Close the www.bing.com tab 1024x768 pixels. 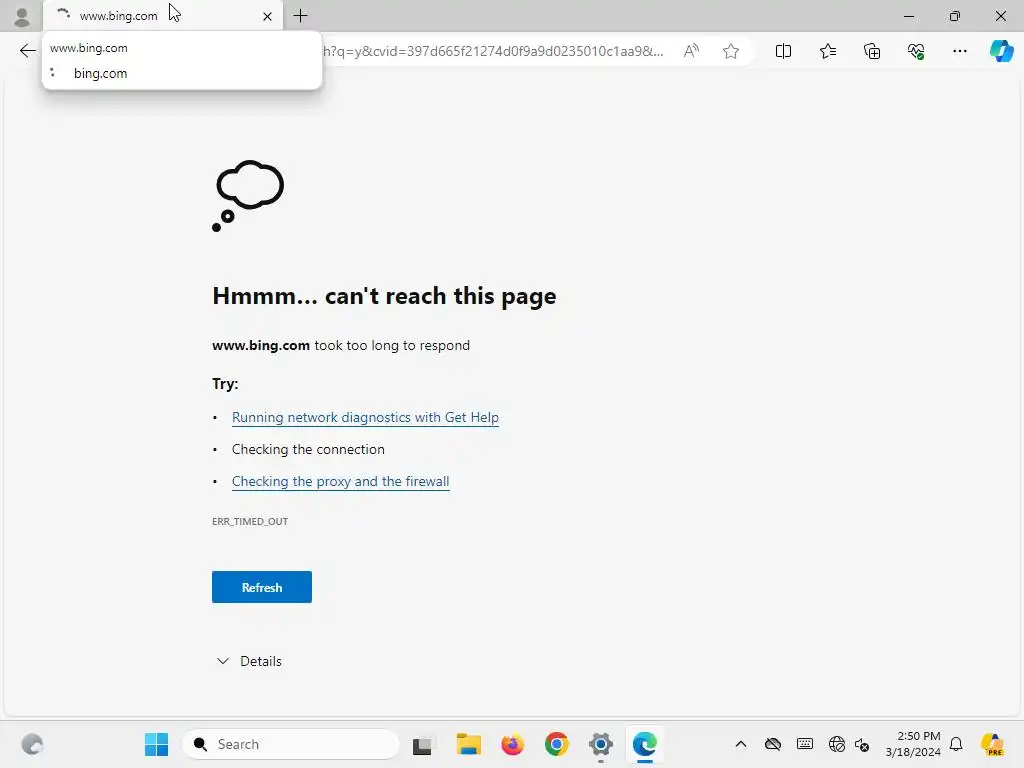point(267,16)
